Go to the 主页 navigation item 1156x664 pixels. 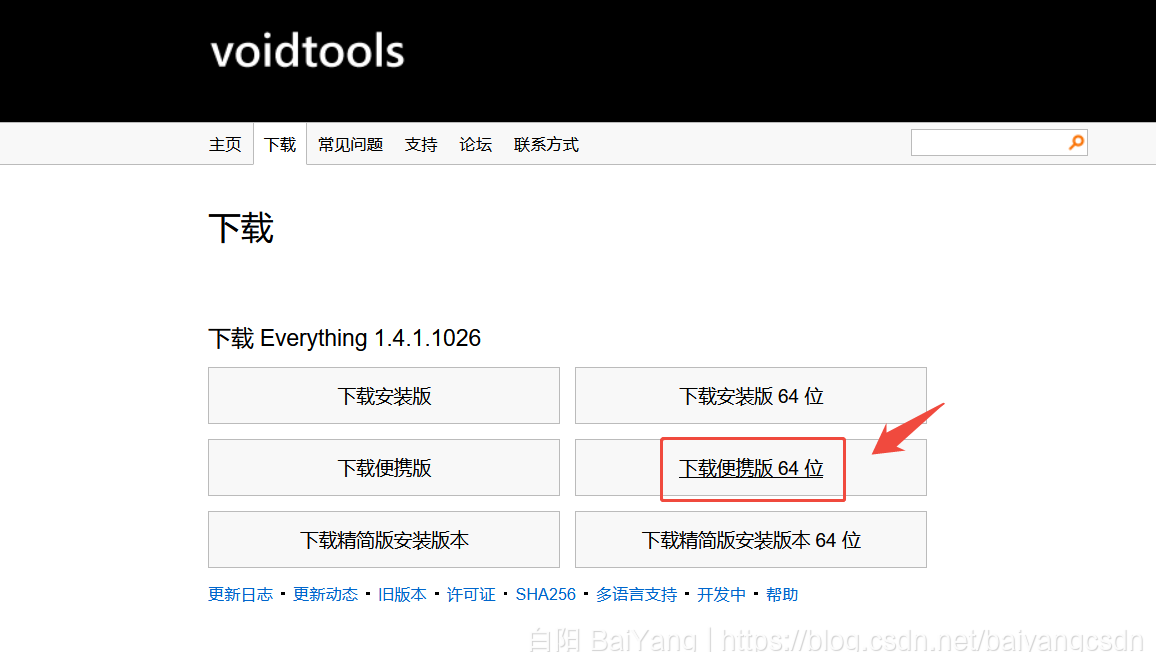pyautogui.click(x=225, y=144)
